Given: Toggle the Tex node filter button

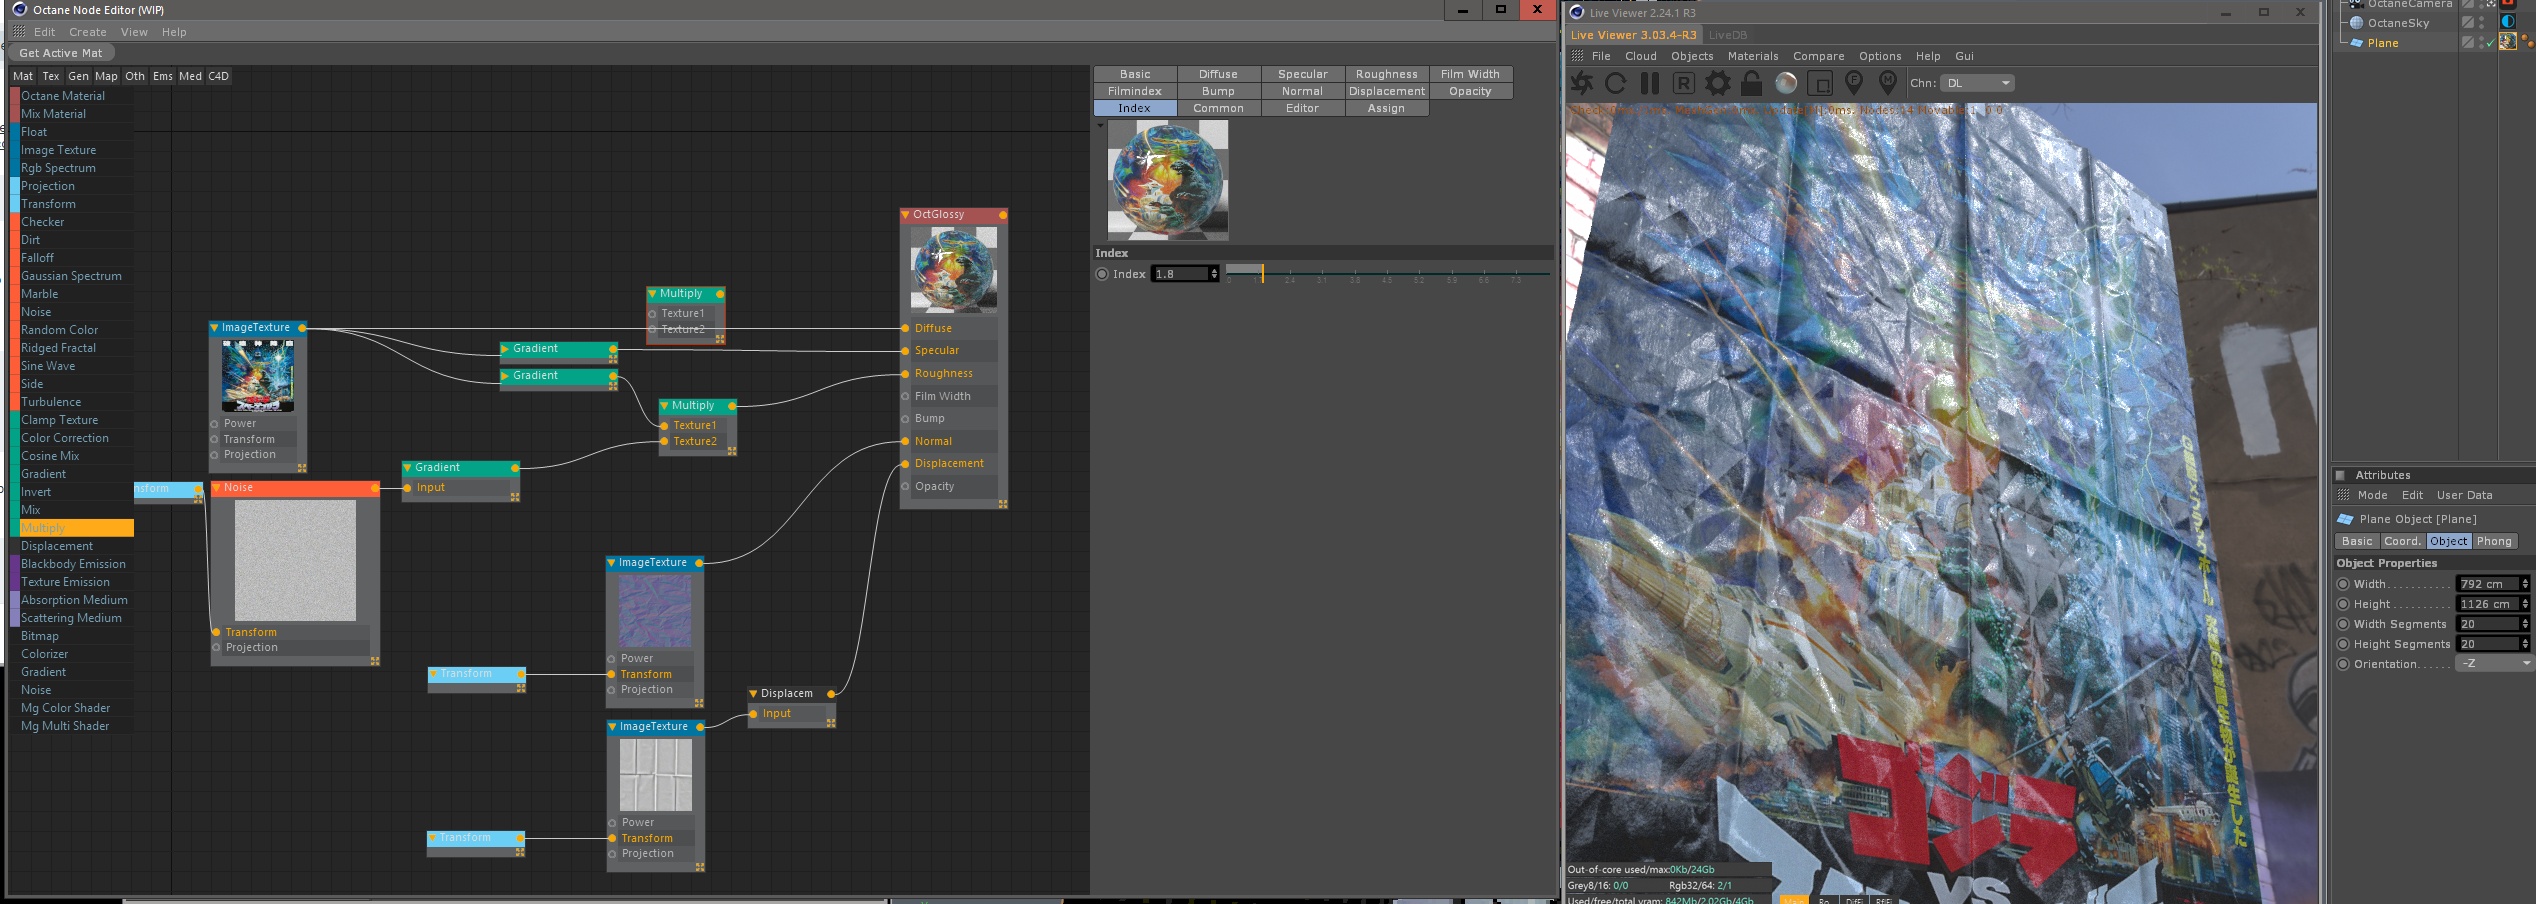Looking at the screenshot, I should coord(51,76).
